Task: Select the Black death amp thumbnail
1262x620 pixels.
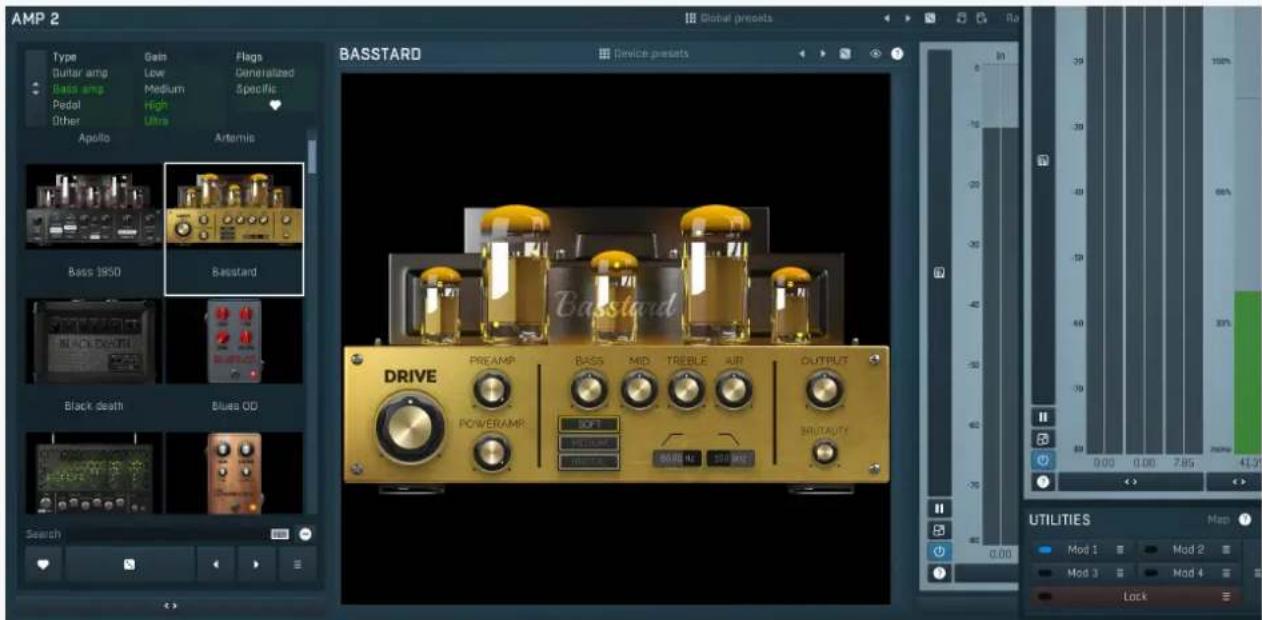Action: coord(94,342)
